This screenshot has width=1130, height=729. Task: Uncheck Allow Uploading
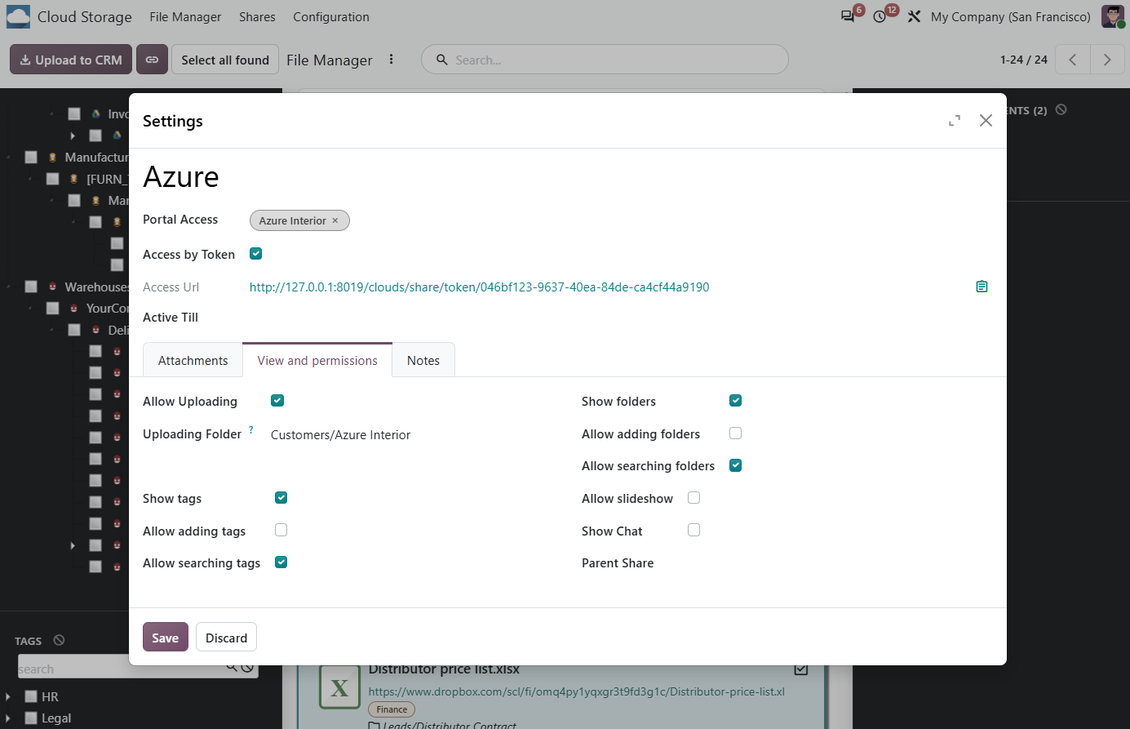pos(277,401)
